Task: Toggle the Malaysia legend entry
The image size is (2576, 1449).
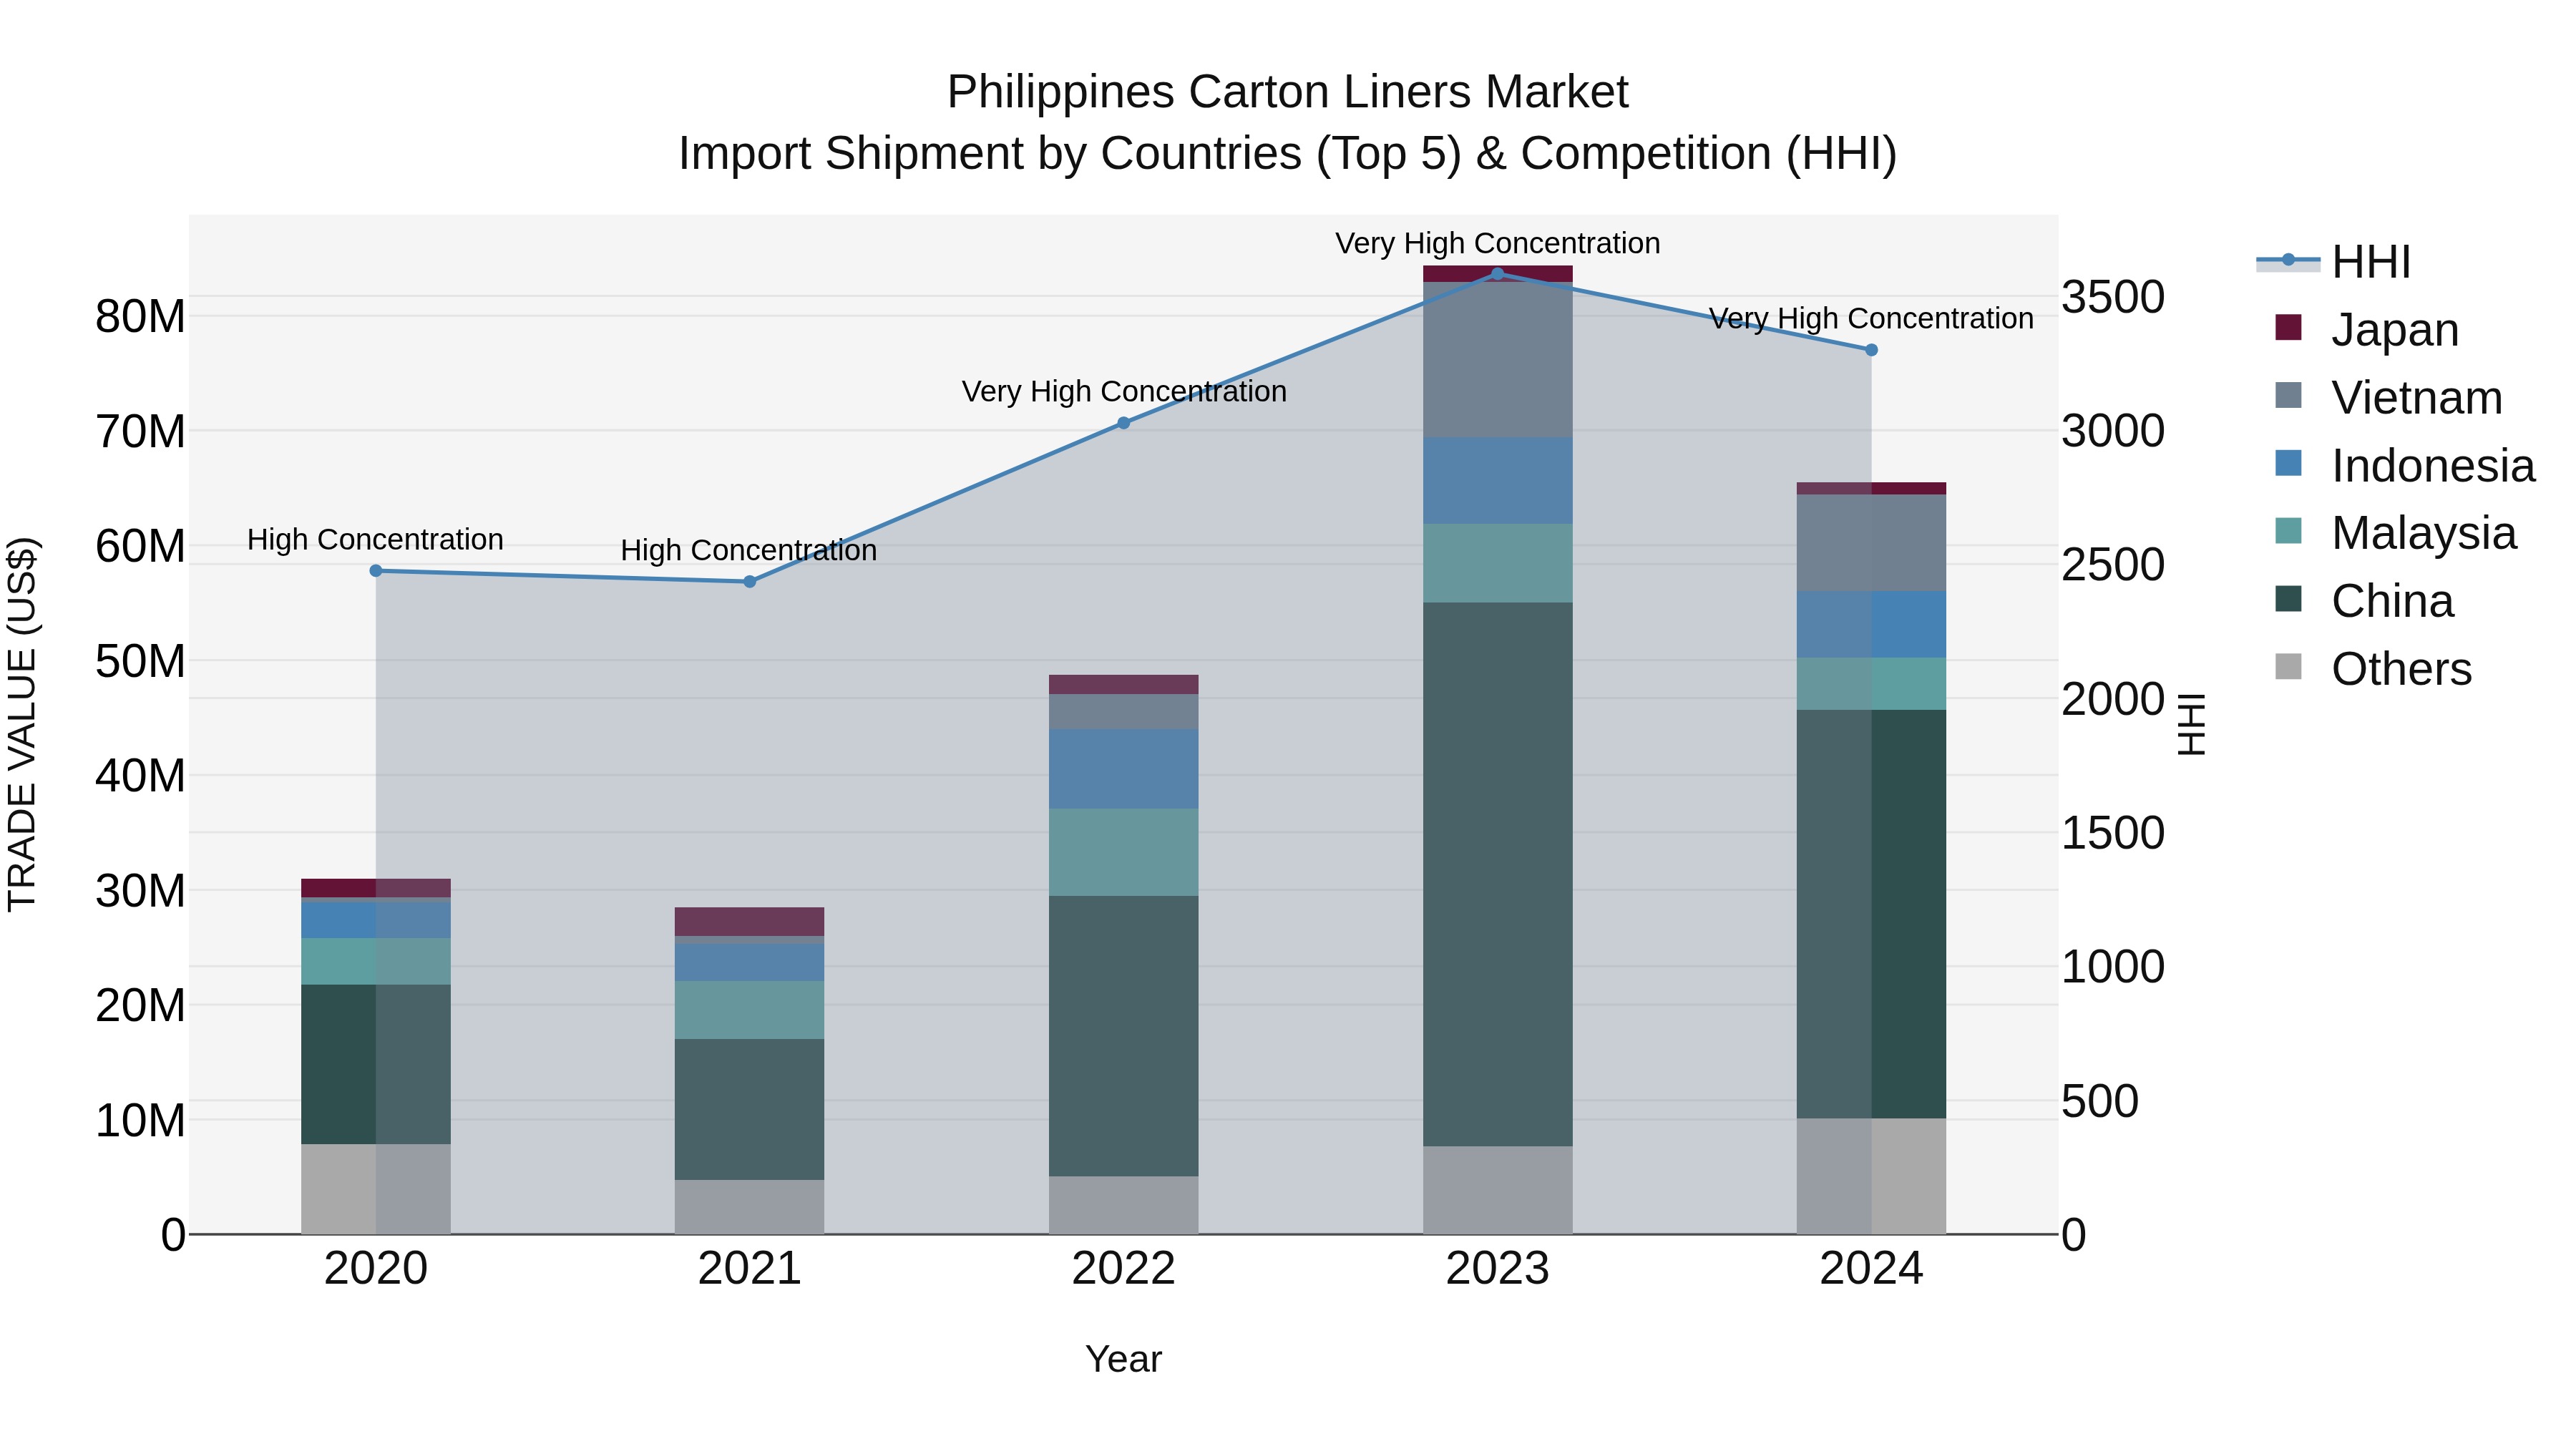Action: tap(2395, 532)
